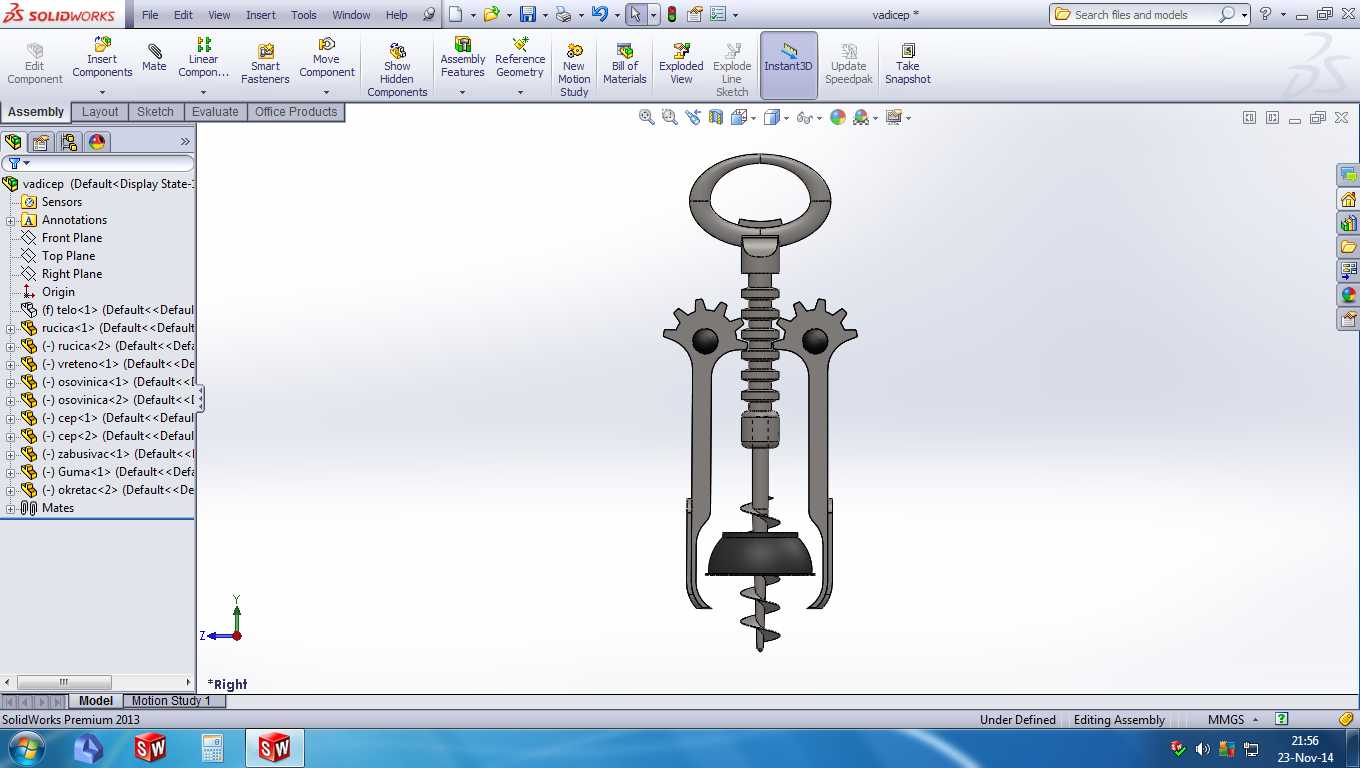
Task: Expand Annotations node in tree
Action: click(x=11, y=220)
